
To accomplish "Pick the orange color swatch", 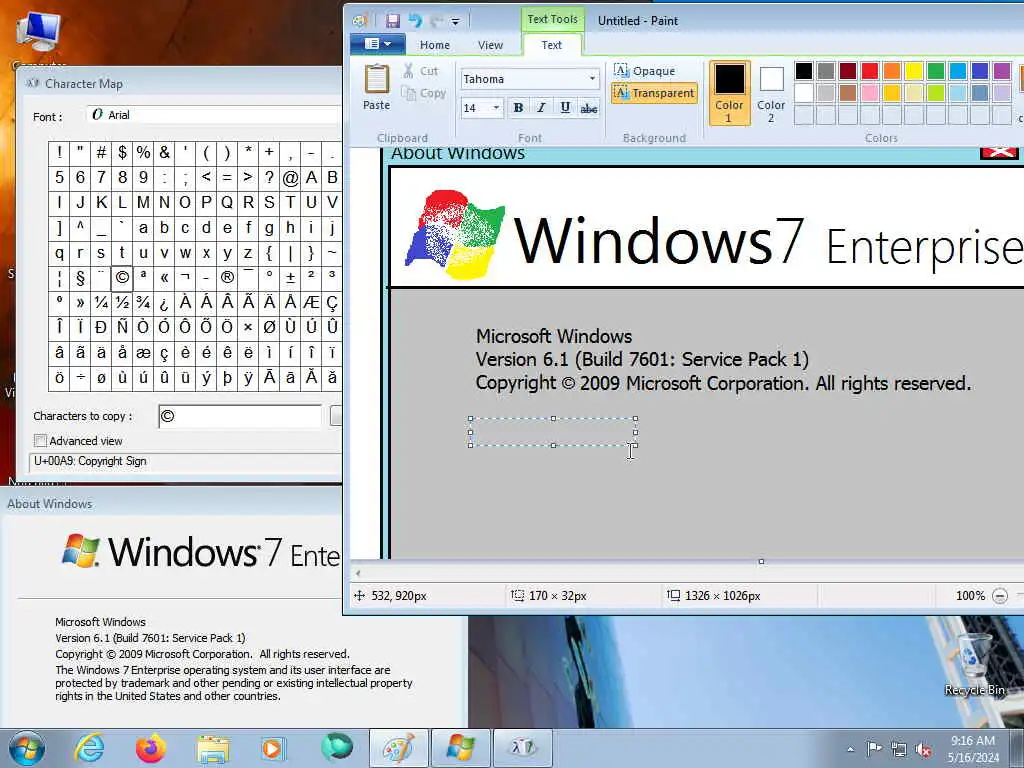I will coord(892,71).
